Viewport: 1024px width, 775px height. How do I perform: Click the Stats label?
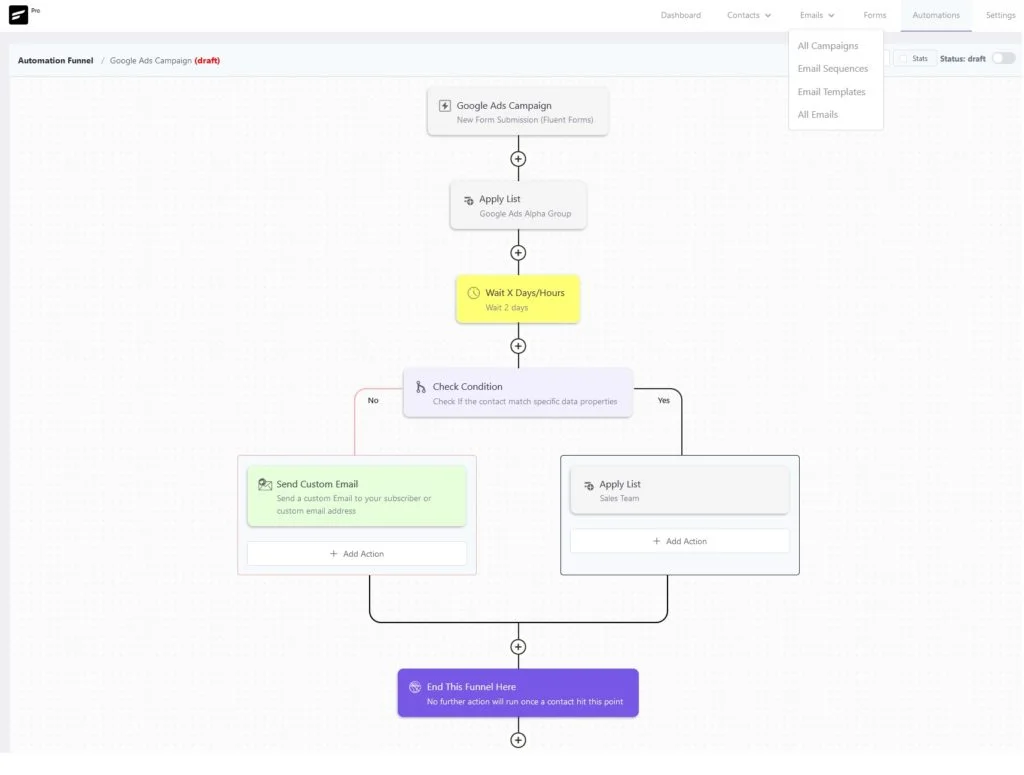[x=920, y=59]
